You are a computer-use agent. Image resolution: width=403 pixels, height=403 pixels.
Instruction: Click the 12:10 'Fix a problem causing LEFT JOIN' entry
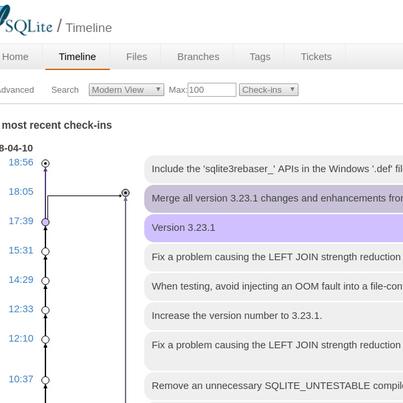(x=274, y=351)
